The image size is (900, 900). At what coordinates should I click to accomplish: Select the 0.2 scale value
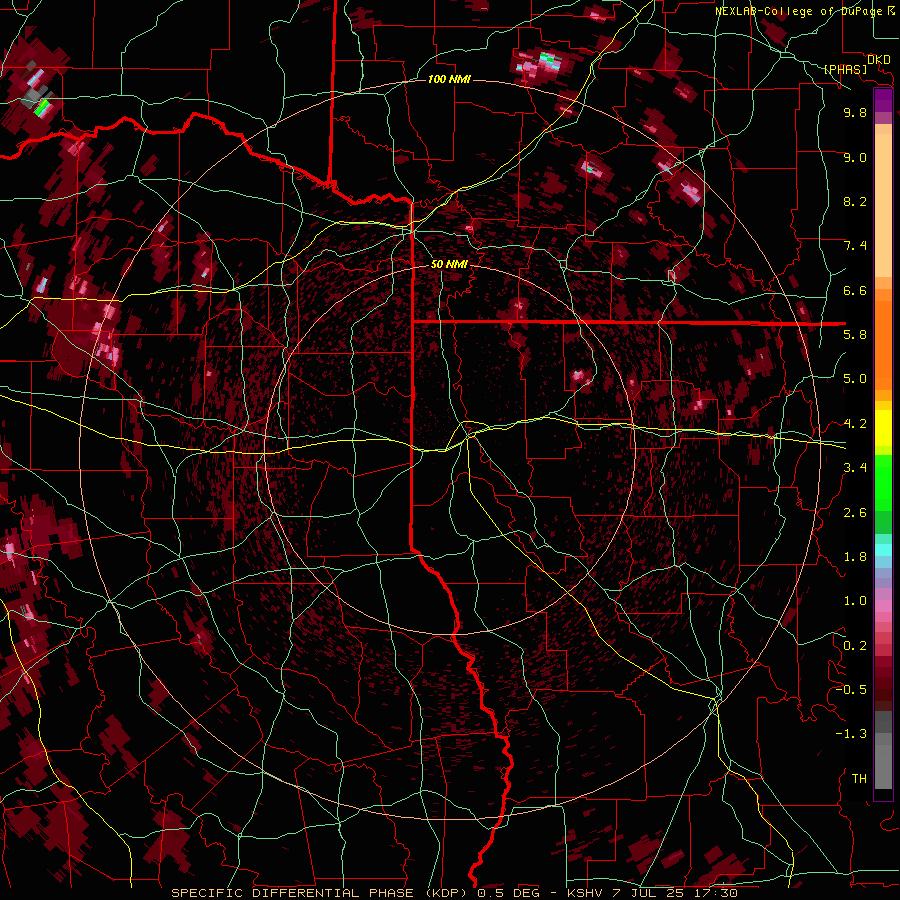pos(855,646)
